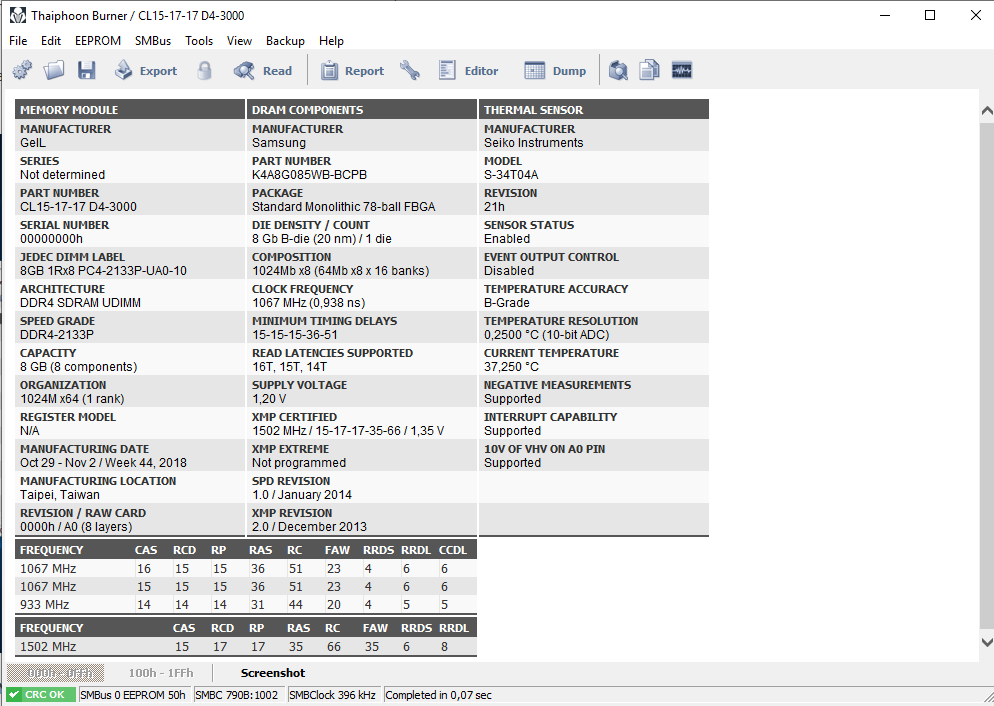994x706 pixels.
Task: Click the manufacturer value GeIL
Action: pos(33,143)
